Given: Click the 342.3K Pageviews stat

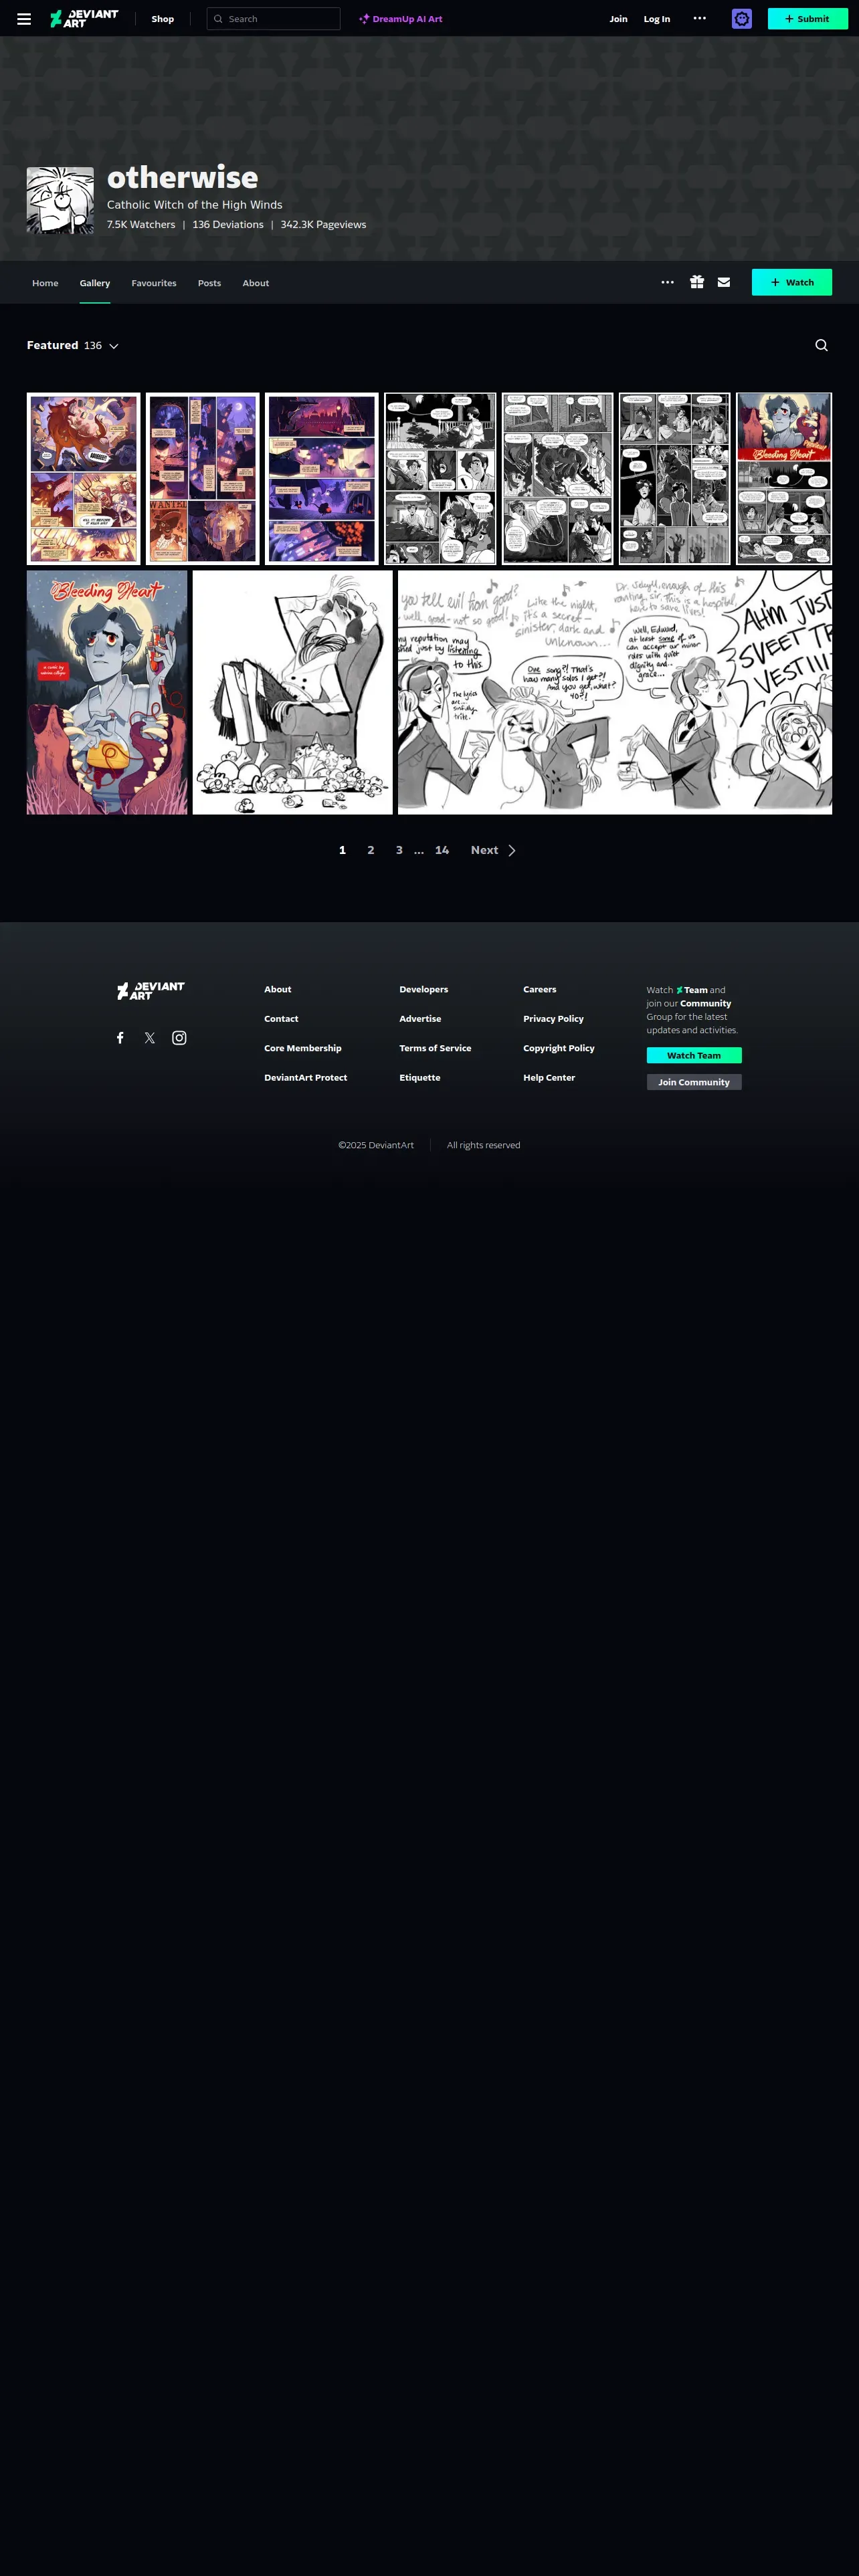Looking at the screenshot, I should [x=323, y=225].
